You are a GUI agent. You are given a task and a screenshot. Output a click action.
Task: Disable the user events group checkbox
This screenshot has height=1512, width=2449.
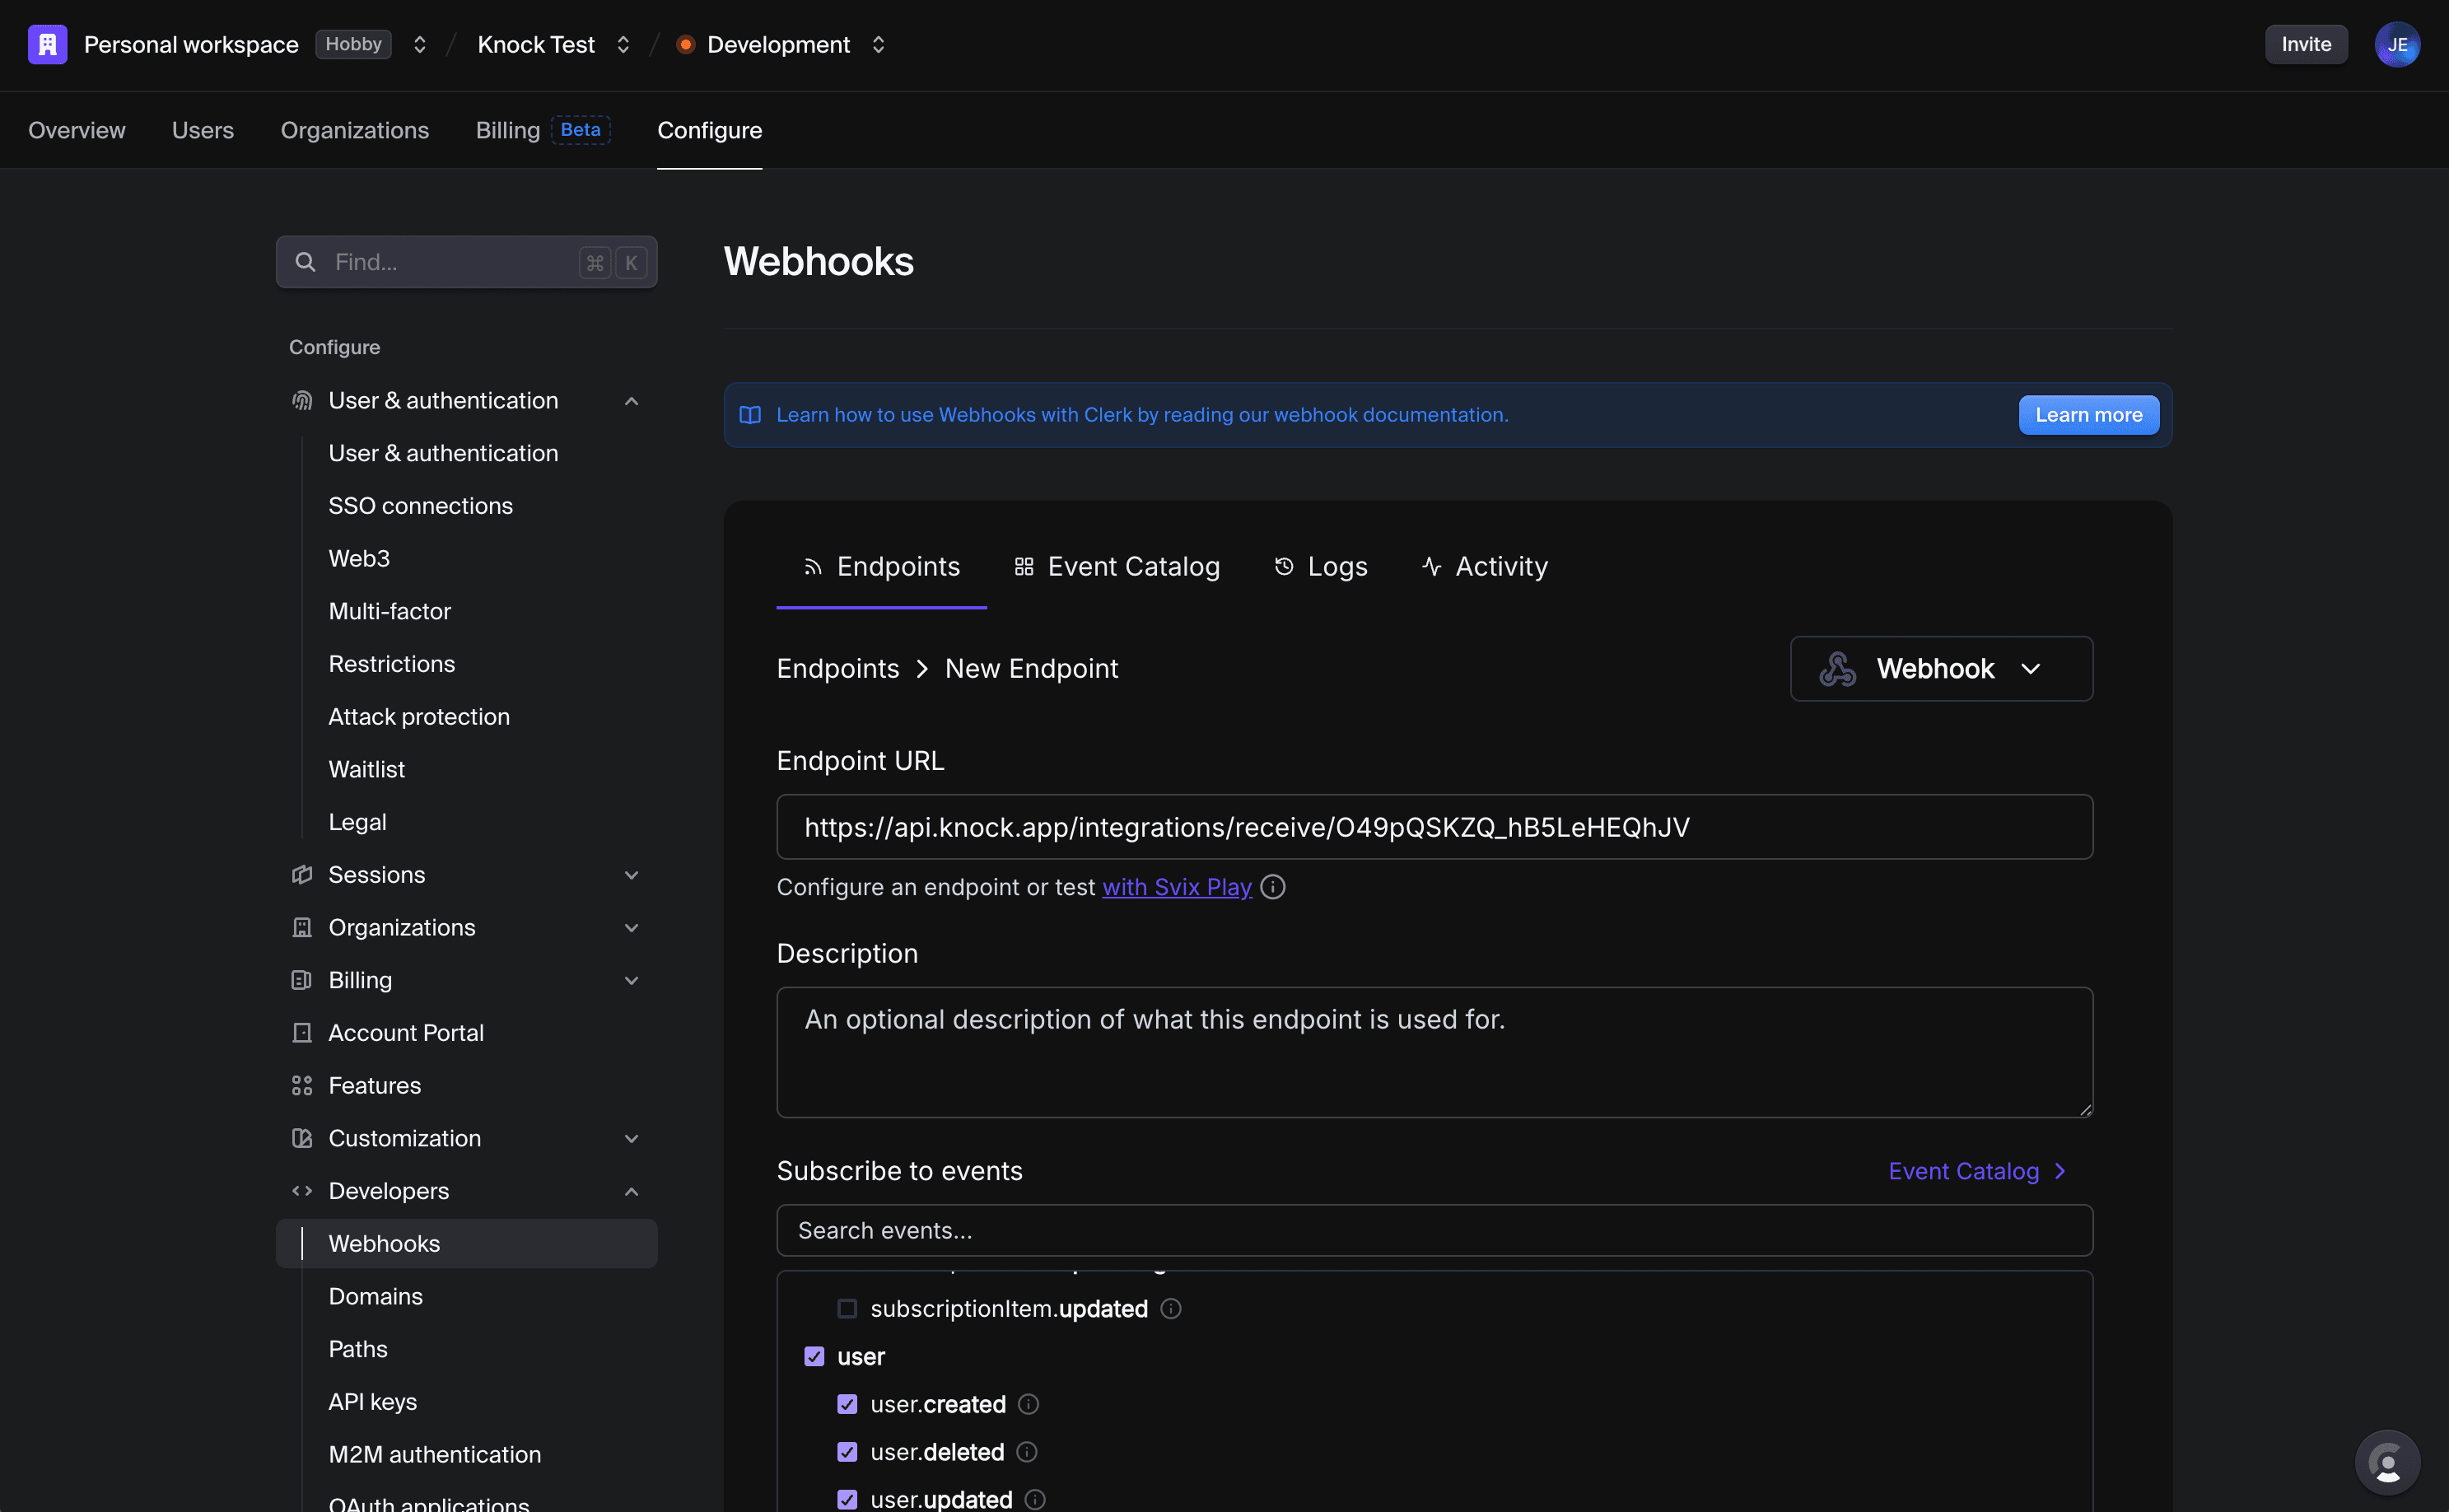point(814,1356)
